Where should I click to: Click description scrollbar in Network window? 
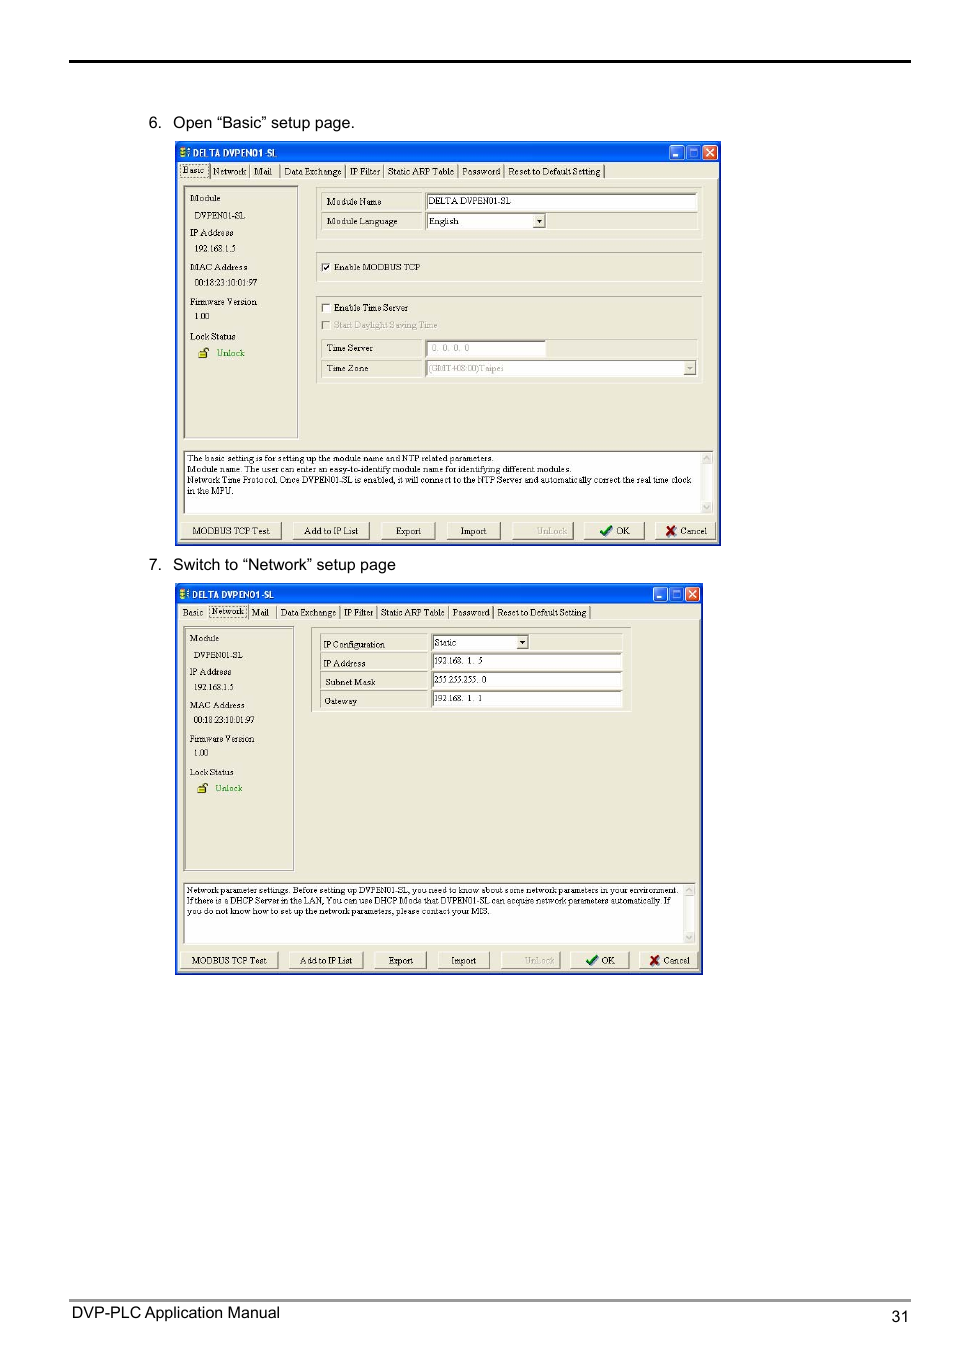[x=689, y=913]
